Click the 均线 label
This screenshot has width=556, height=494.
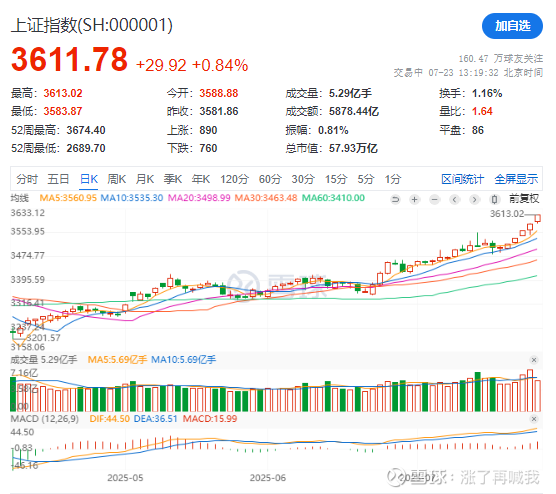[x=20, y=198]
